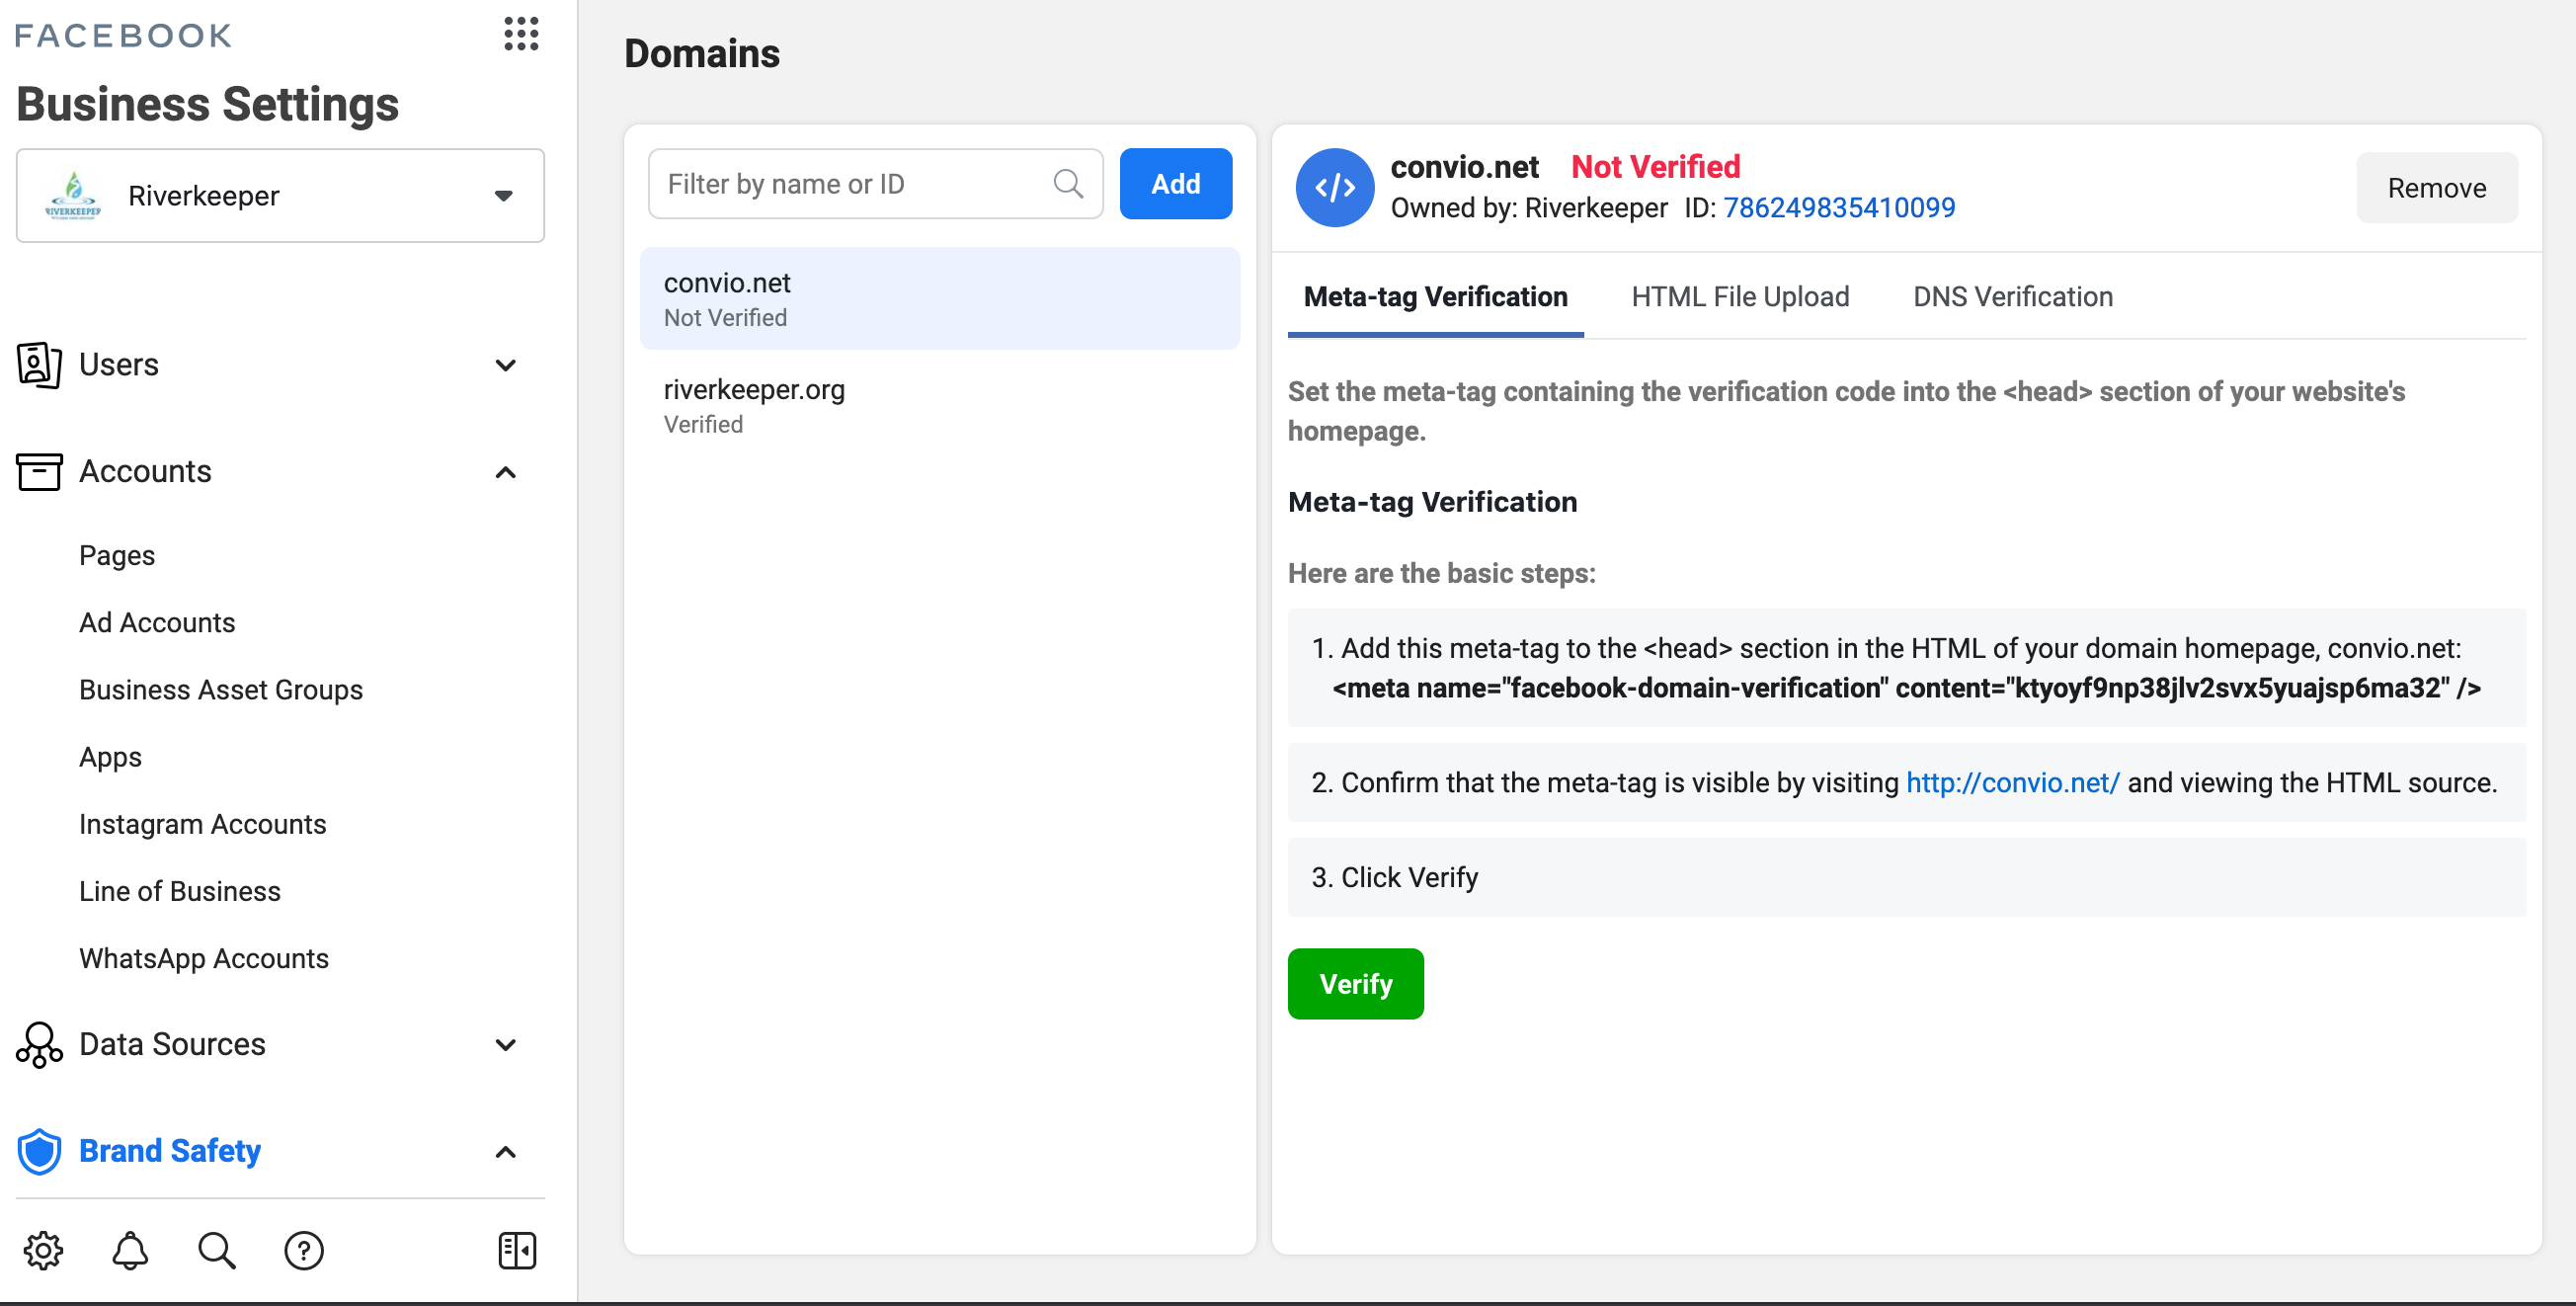Click the Not Verified red status label

[1656, 167]
